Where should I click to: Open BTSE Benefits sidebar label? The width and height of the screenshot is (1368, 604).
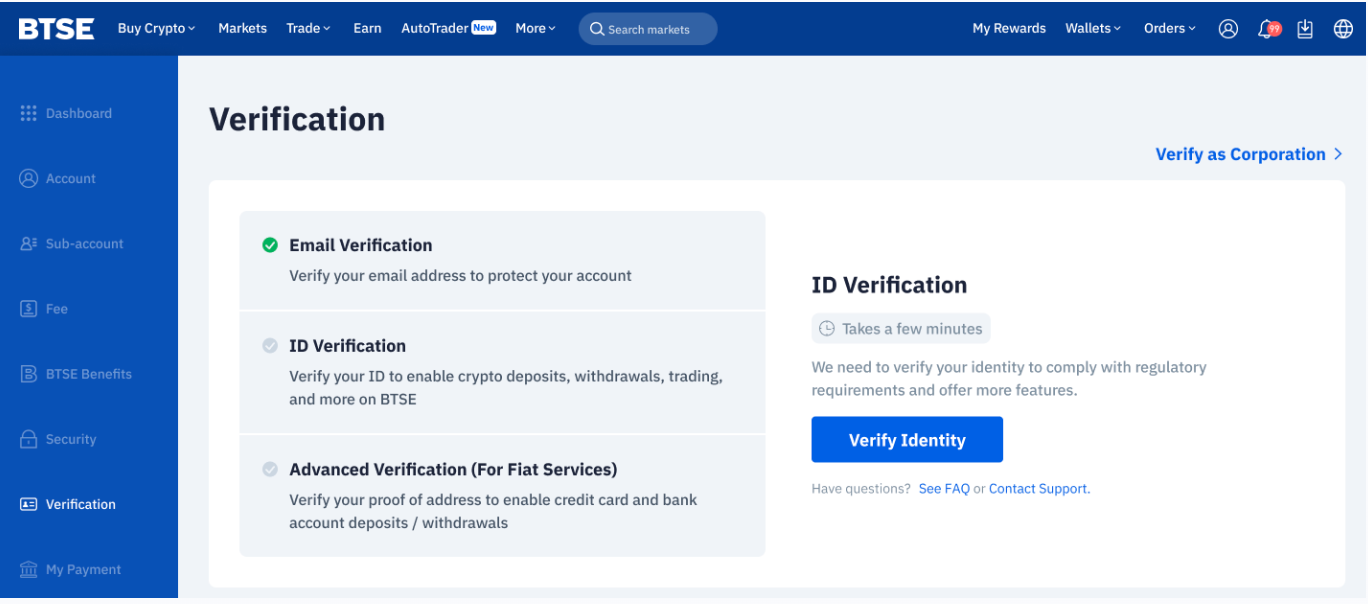(89, 374)
